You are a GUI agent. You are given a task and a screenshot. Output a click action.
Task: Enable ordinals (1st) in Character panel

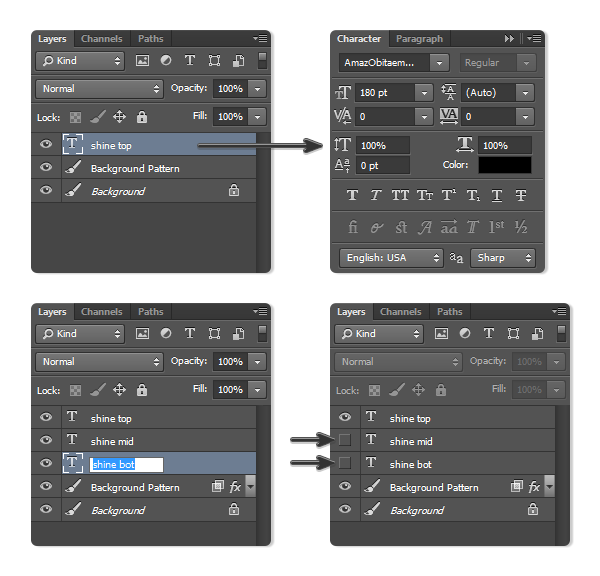point(496,227)
